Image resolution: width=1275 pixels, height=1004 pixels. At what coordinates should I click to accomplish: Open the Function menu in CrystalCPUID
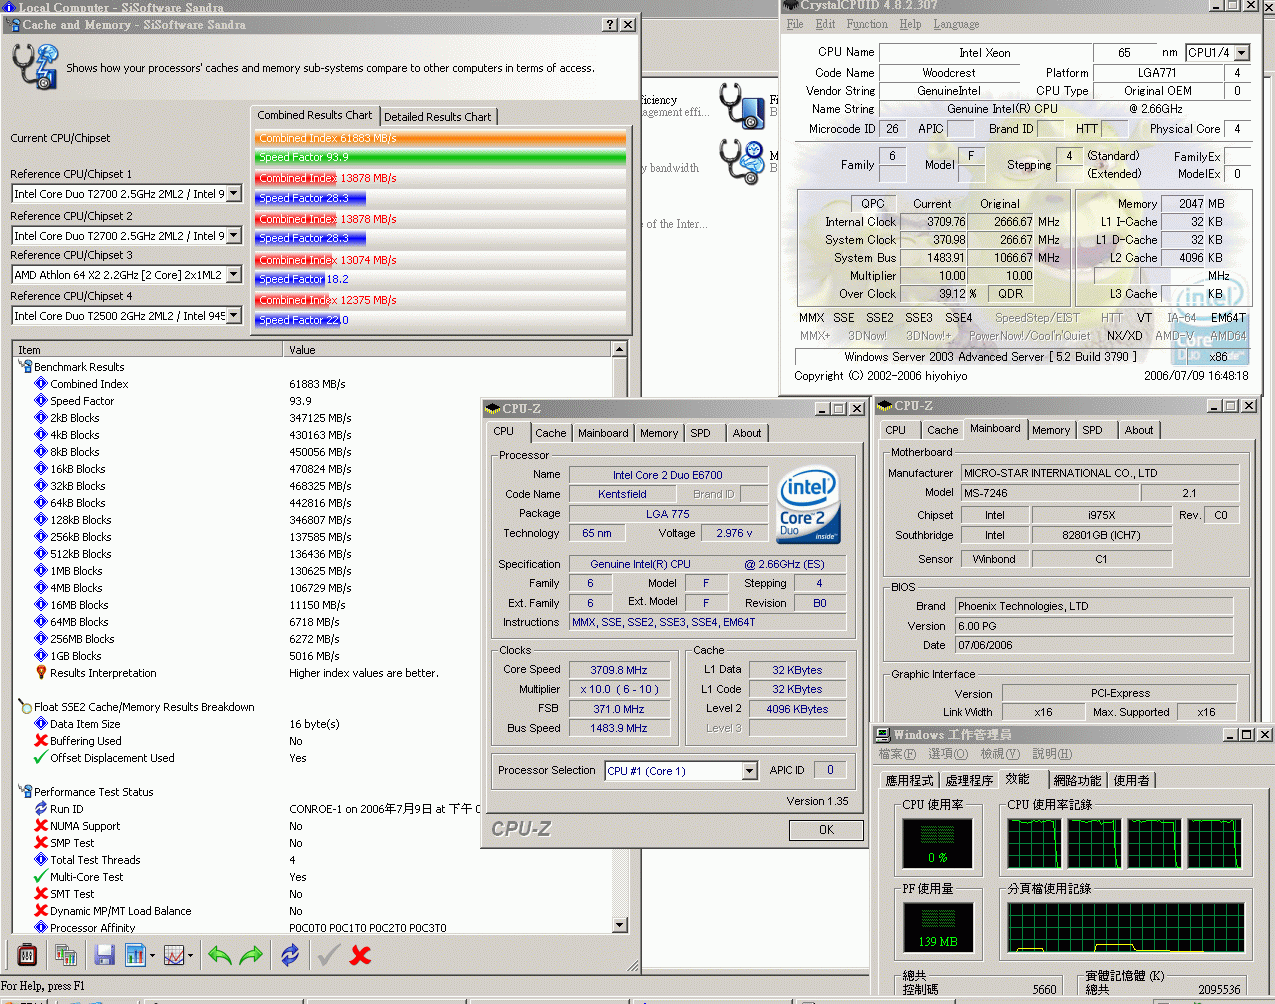tap(867, 24)
